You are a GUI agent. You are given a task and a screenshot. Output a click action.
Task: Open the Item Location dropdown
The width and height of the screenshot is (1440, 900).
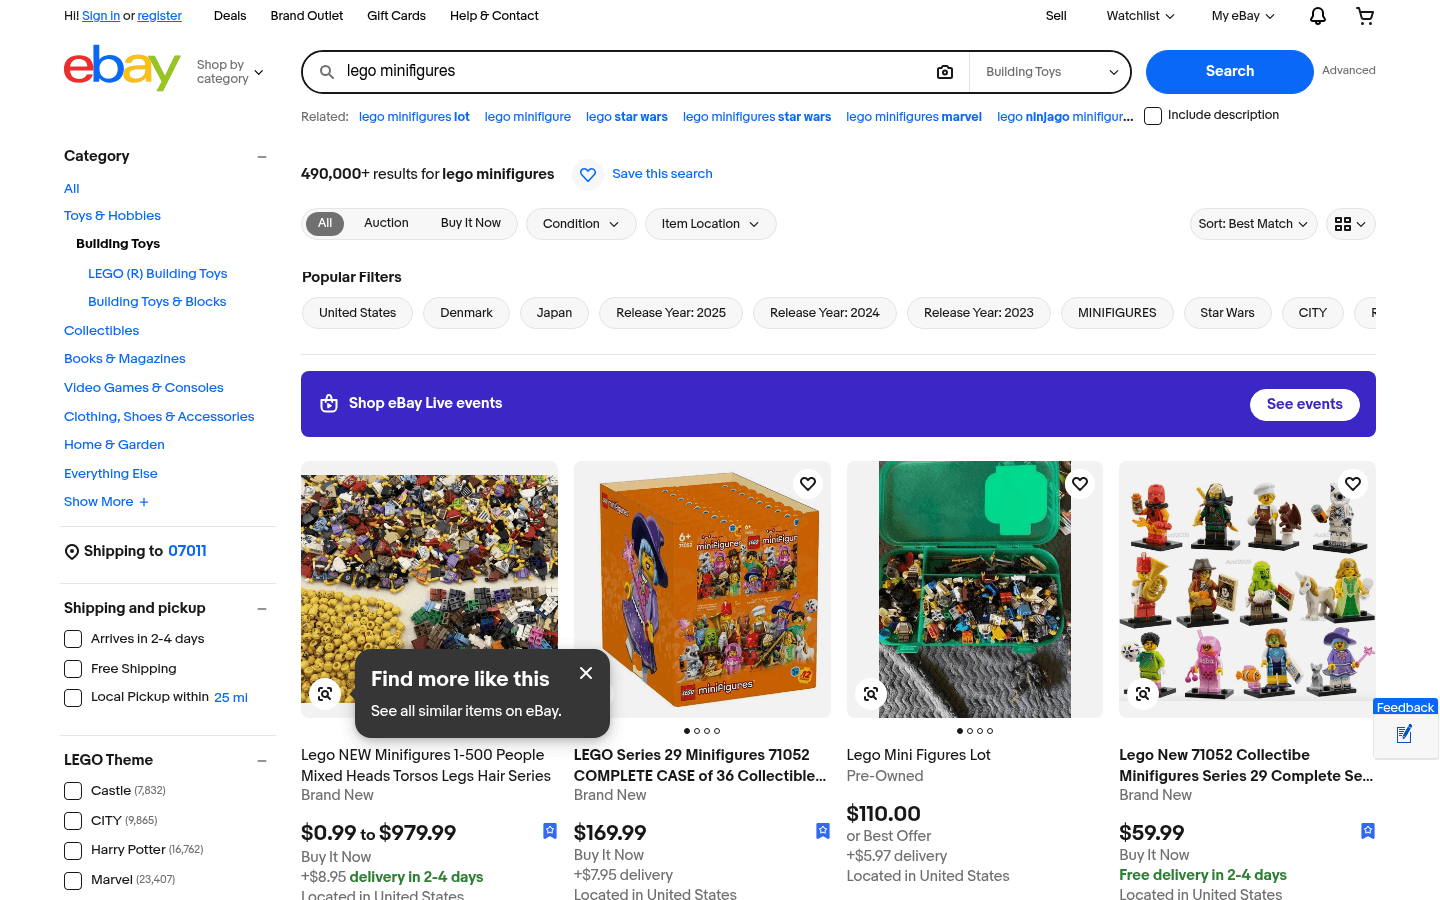pos(710,224)
